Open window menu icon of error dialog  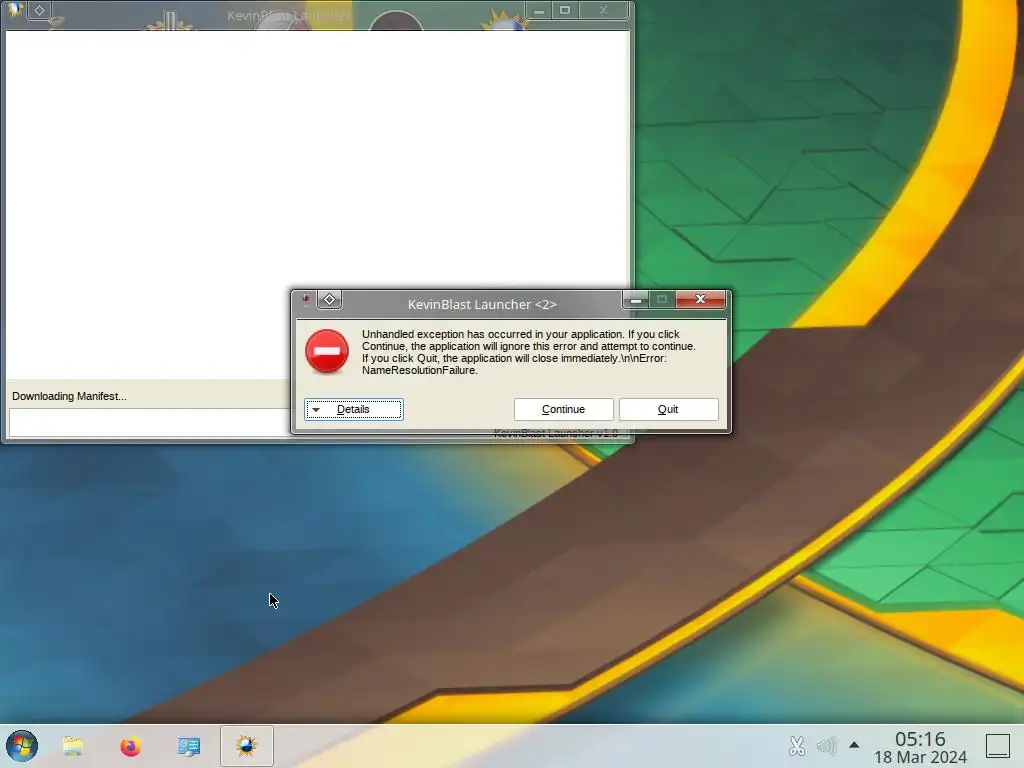click(x=306, y=300)
